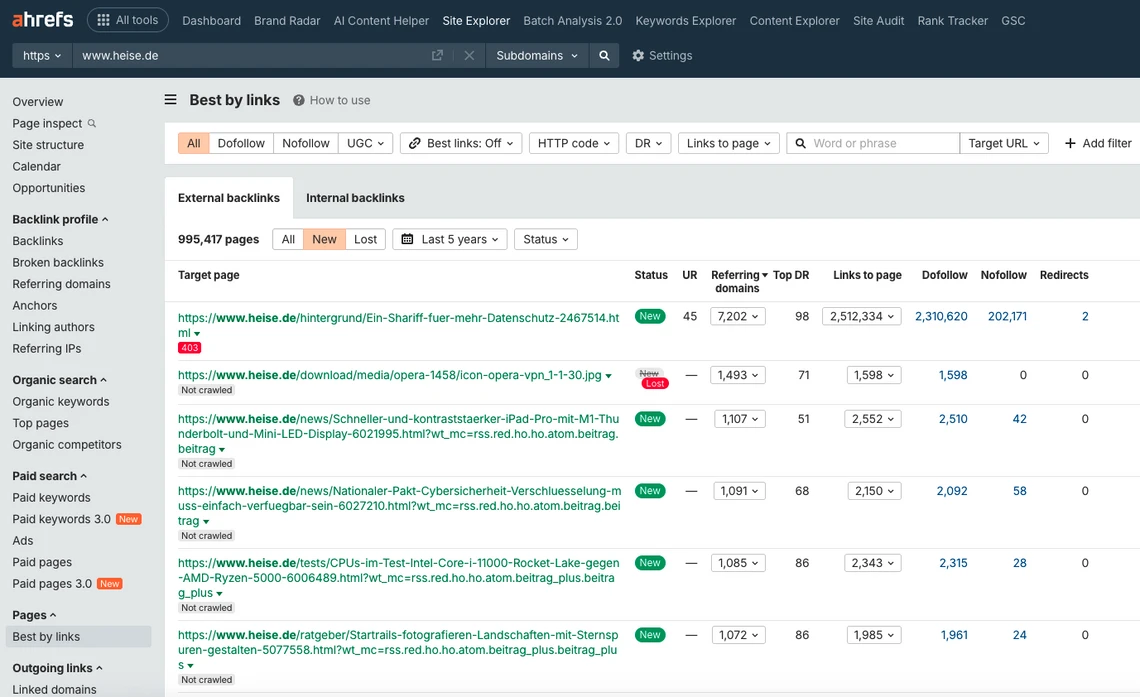Filter backlinks by Dofollow only
1140x697 pixels.
[240, 142]
